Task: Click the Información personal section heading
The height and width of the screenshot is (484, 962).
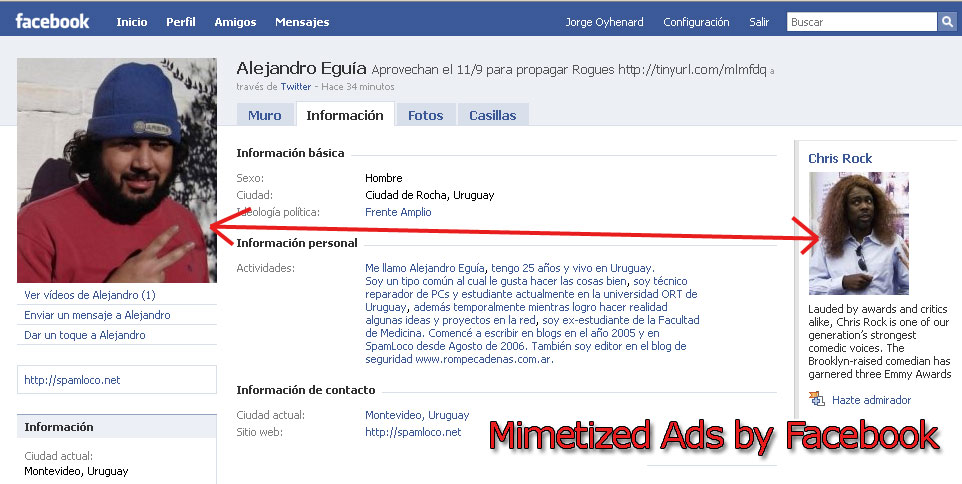Action: [297, 243]
